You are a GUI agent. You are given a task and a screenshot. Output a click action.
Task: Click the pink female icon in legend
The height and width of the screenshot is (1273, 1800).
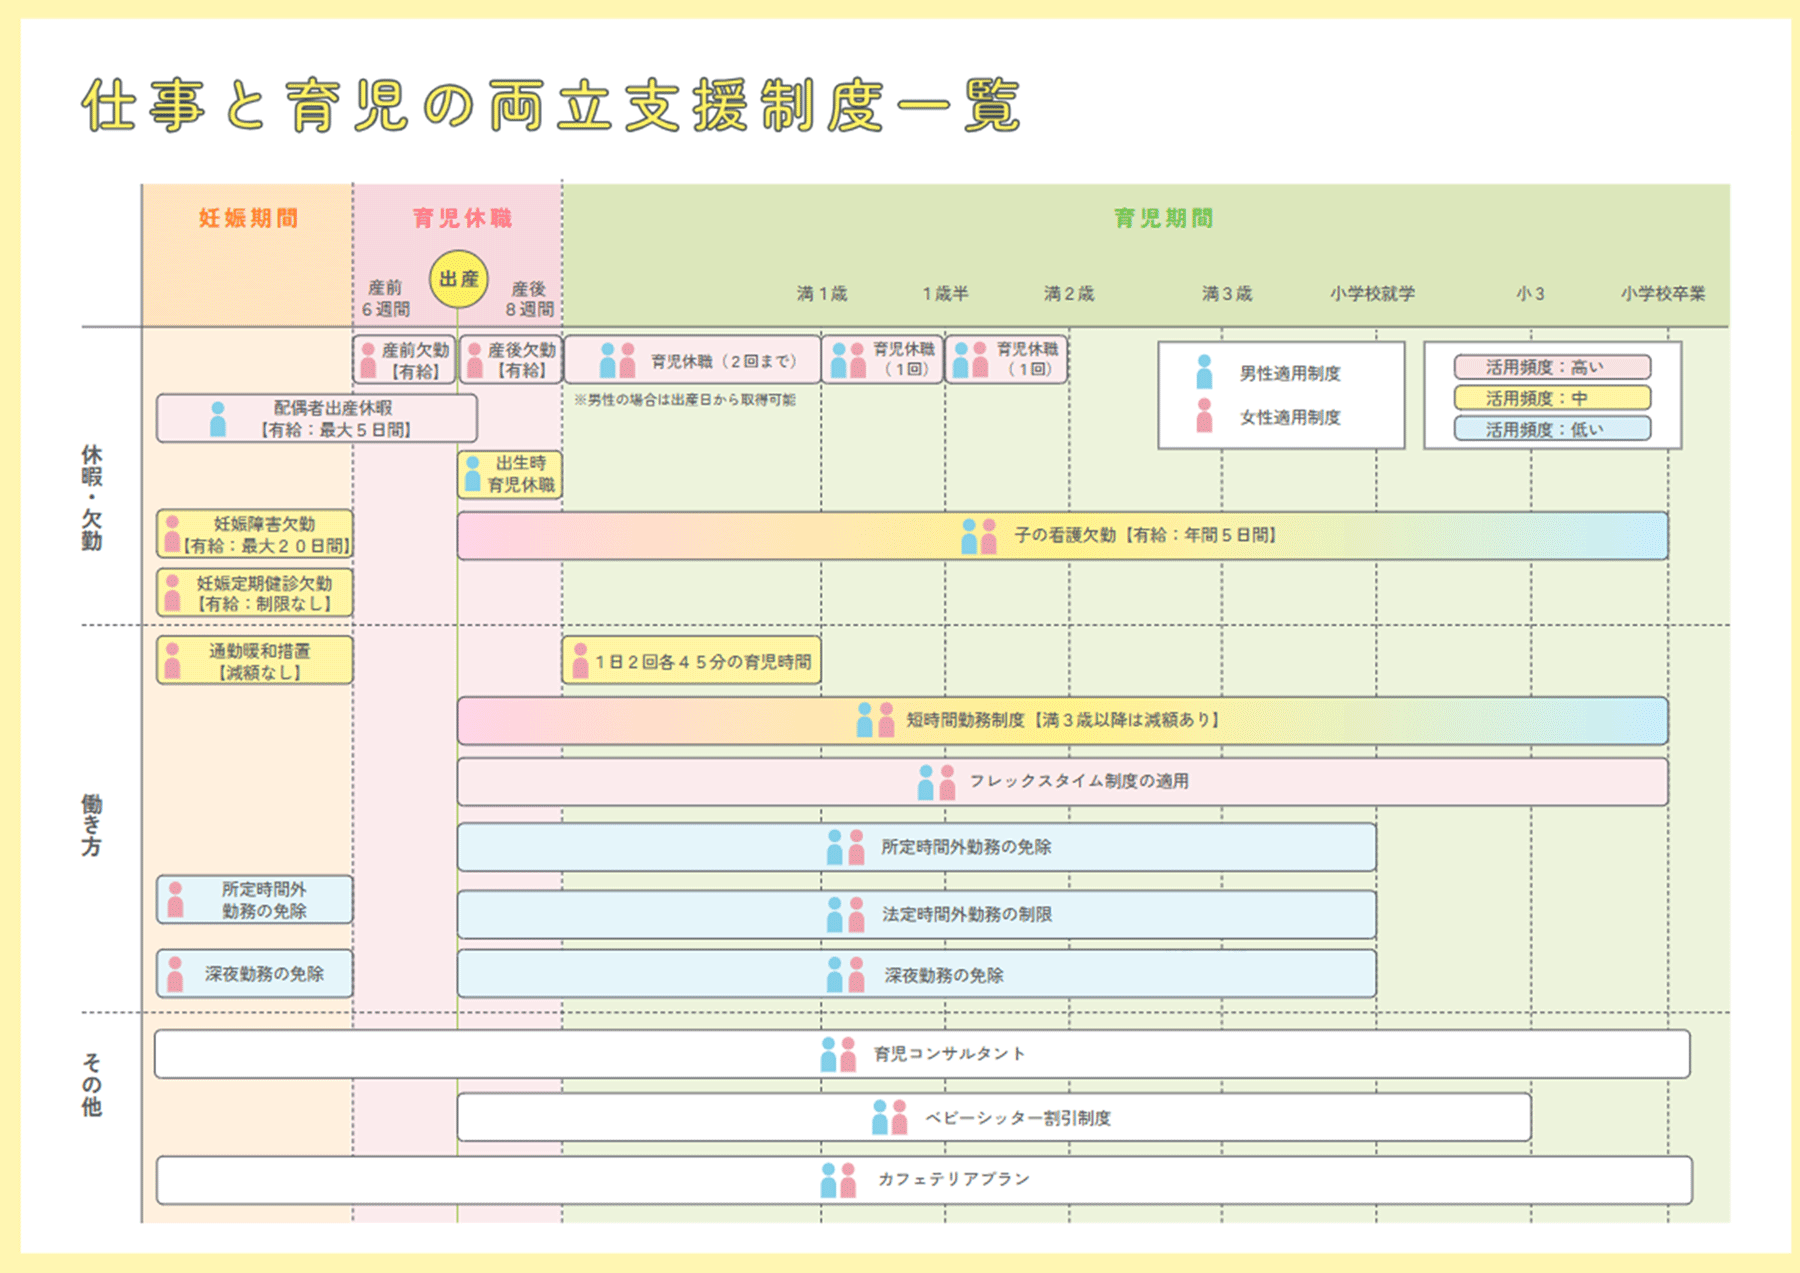click(x=1204, y=416)
